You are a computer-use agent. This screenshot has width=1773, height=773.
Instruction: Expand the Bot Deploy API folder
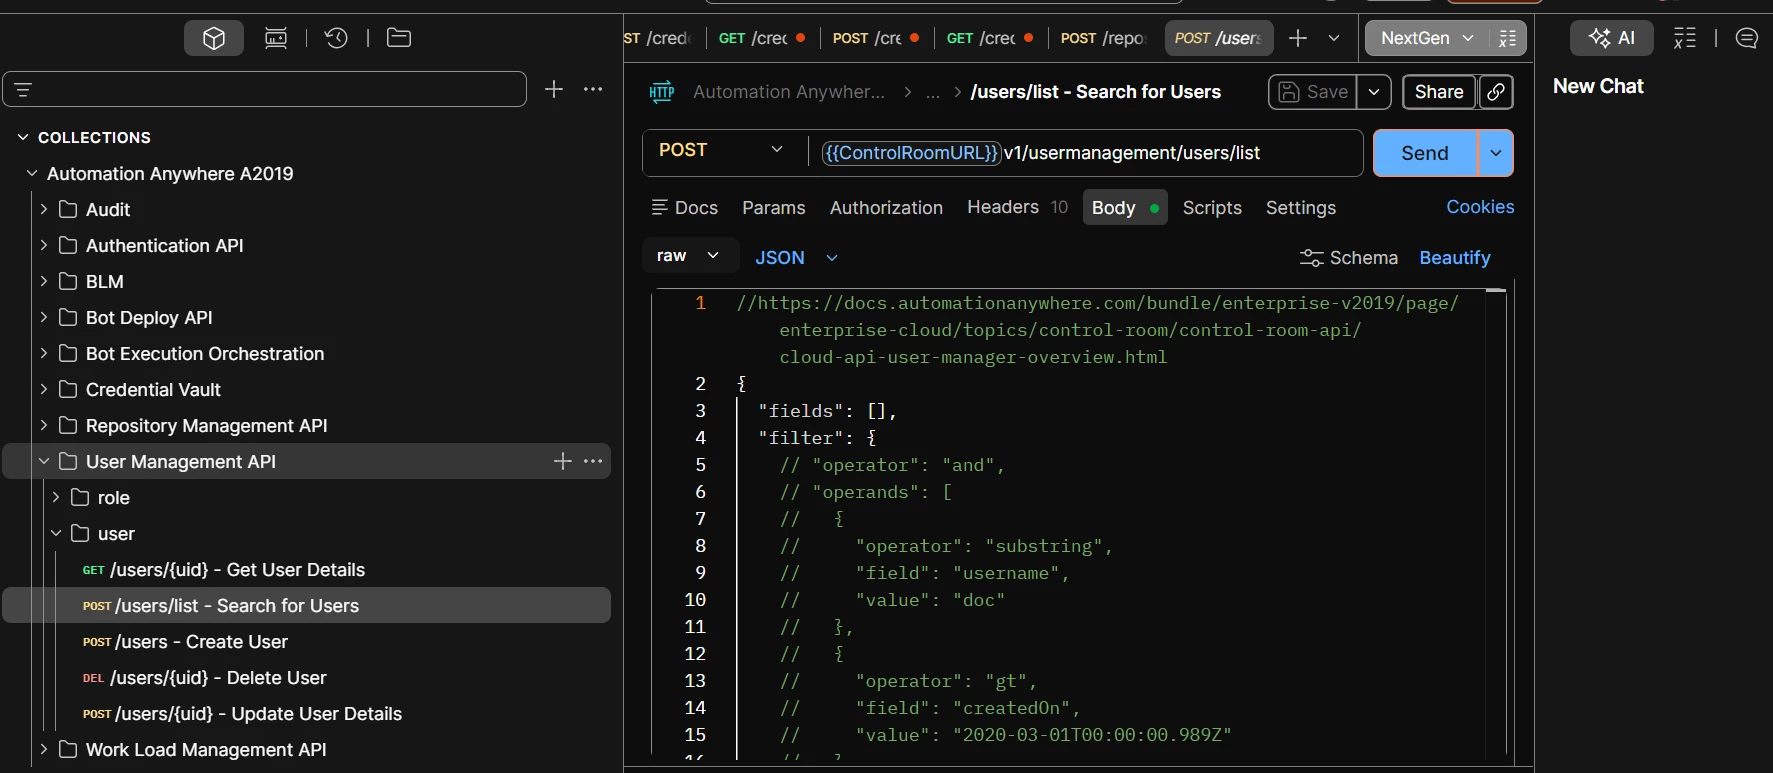pos(44,317)
